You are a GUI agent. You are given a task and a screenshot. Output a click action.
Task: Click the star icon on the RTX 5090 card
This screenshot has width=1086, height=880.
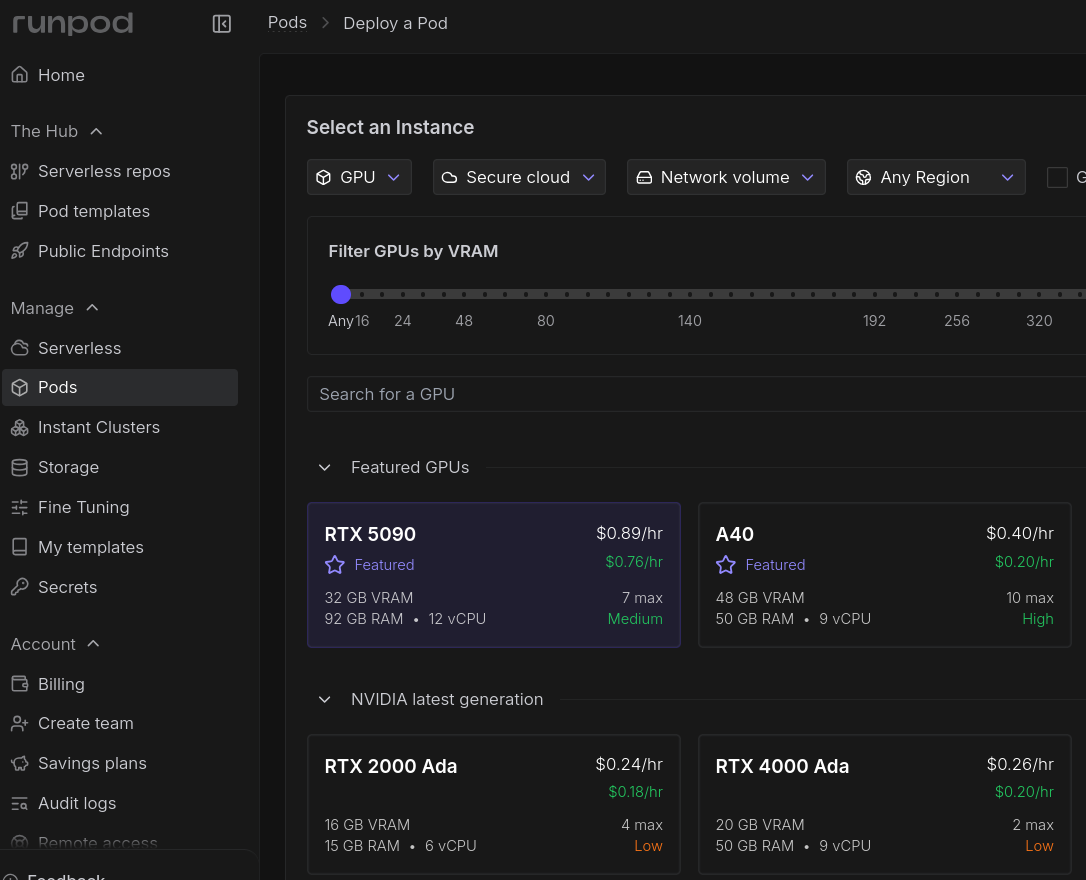tap(335, 565)
